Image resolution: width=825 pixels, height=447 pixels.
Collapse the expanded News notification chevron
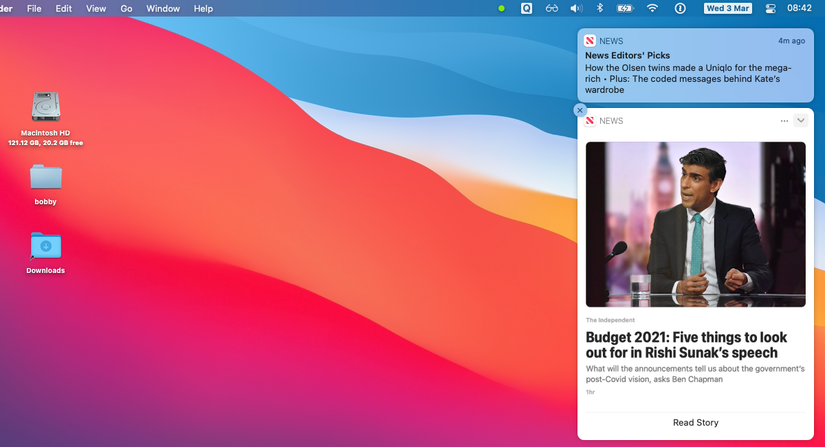pyautogui.click(x=801, y=120)
